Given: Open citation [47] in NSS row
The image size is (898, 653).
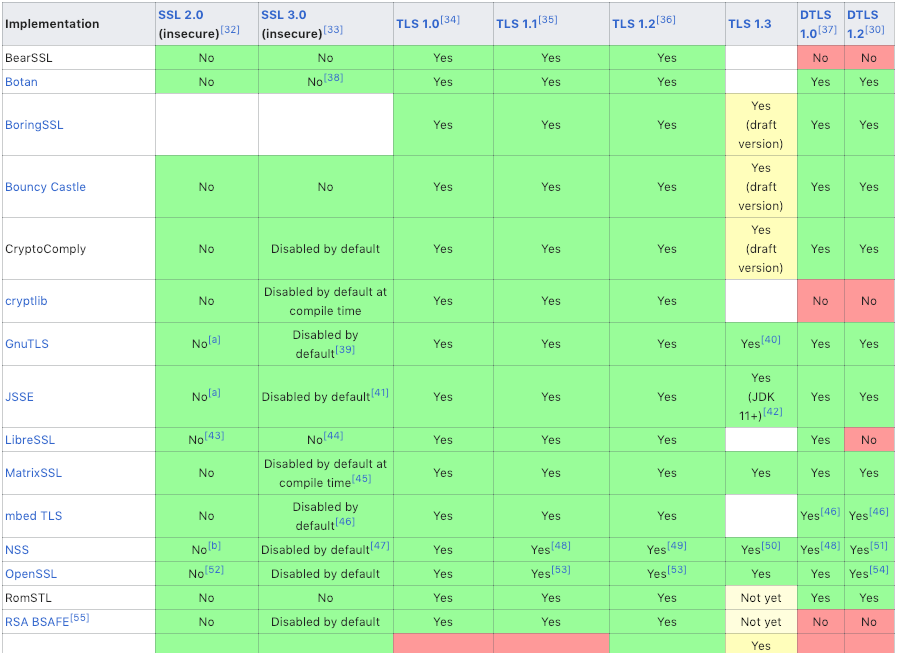Looking at the screenshot, I should click(380, 545).
